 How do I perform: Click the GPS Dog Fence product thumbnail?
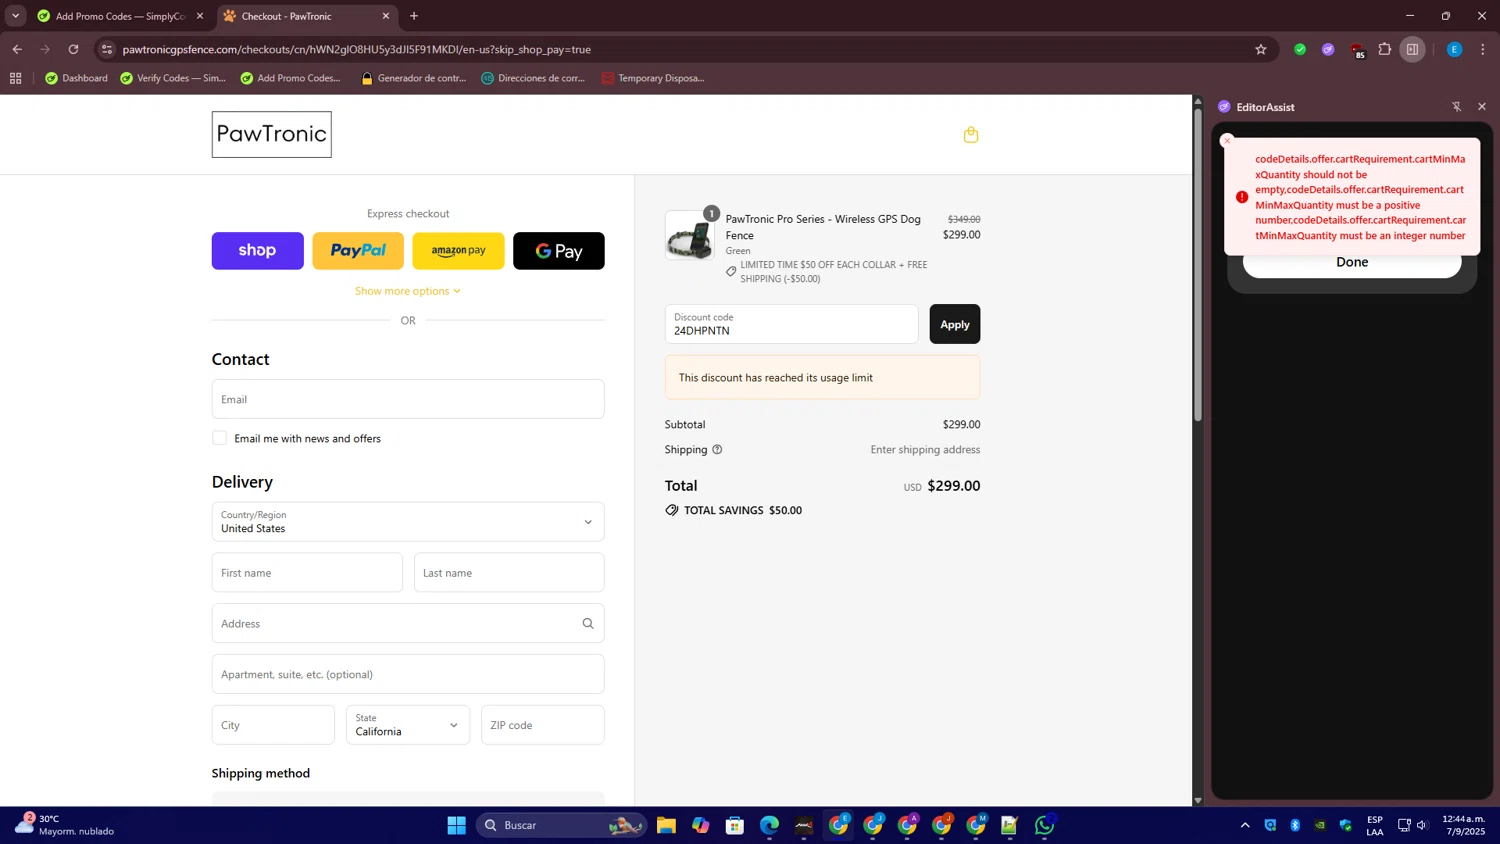coord(690,236)
